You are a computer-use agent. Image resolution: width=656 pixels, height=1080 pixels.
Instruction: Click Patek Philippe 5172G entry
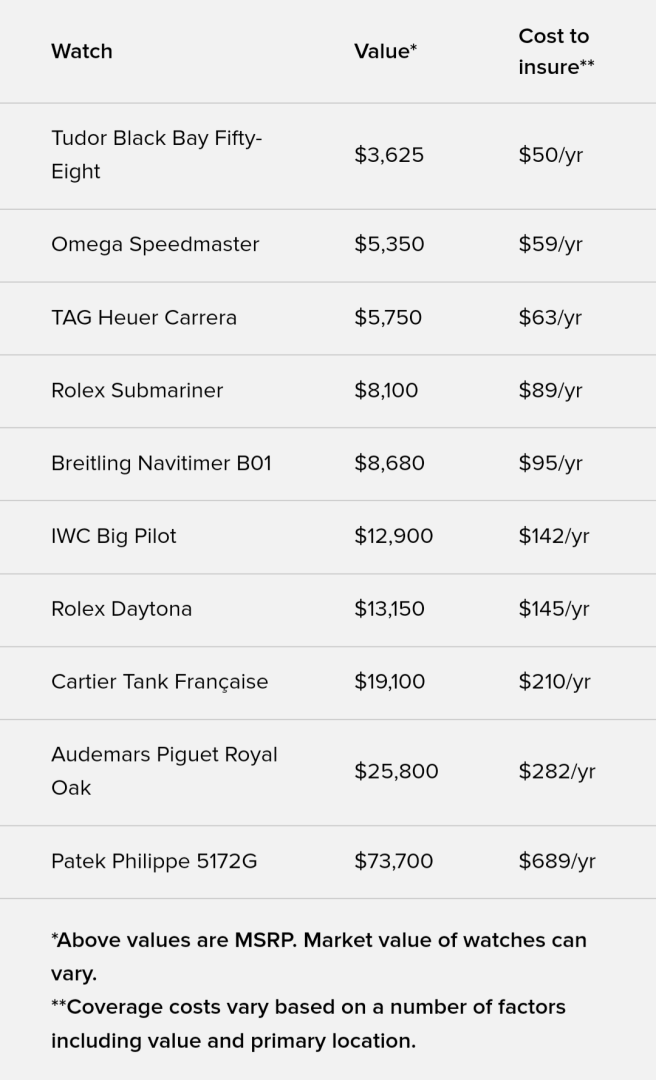tap(154, 862)
